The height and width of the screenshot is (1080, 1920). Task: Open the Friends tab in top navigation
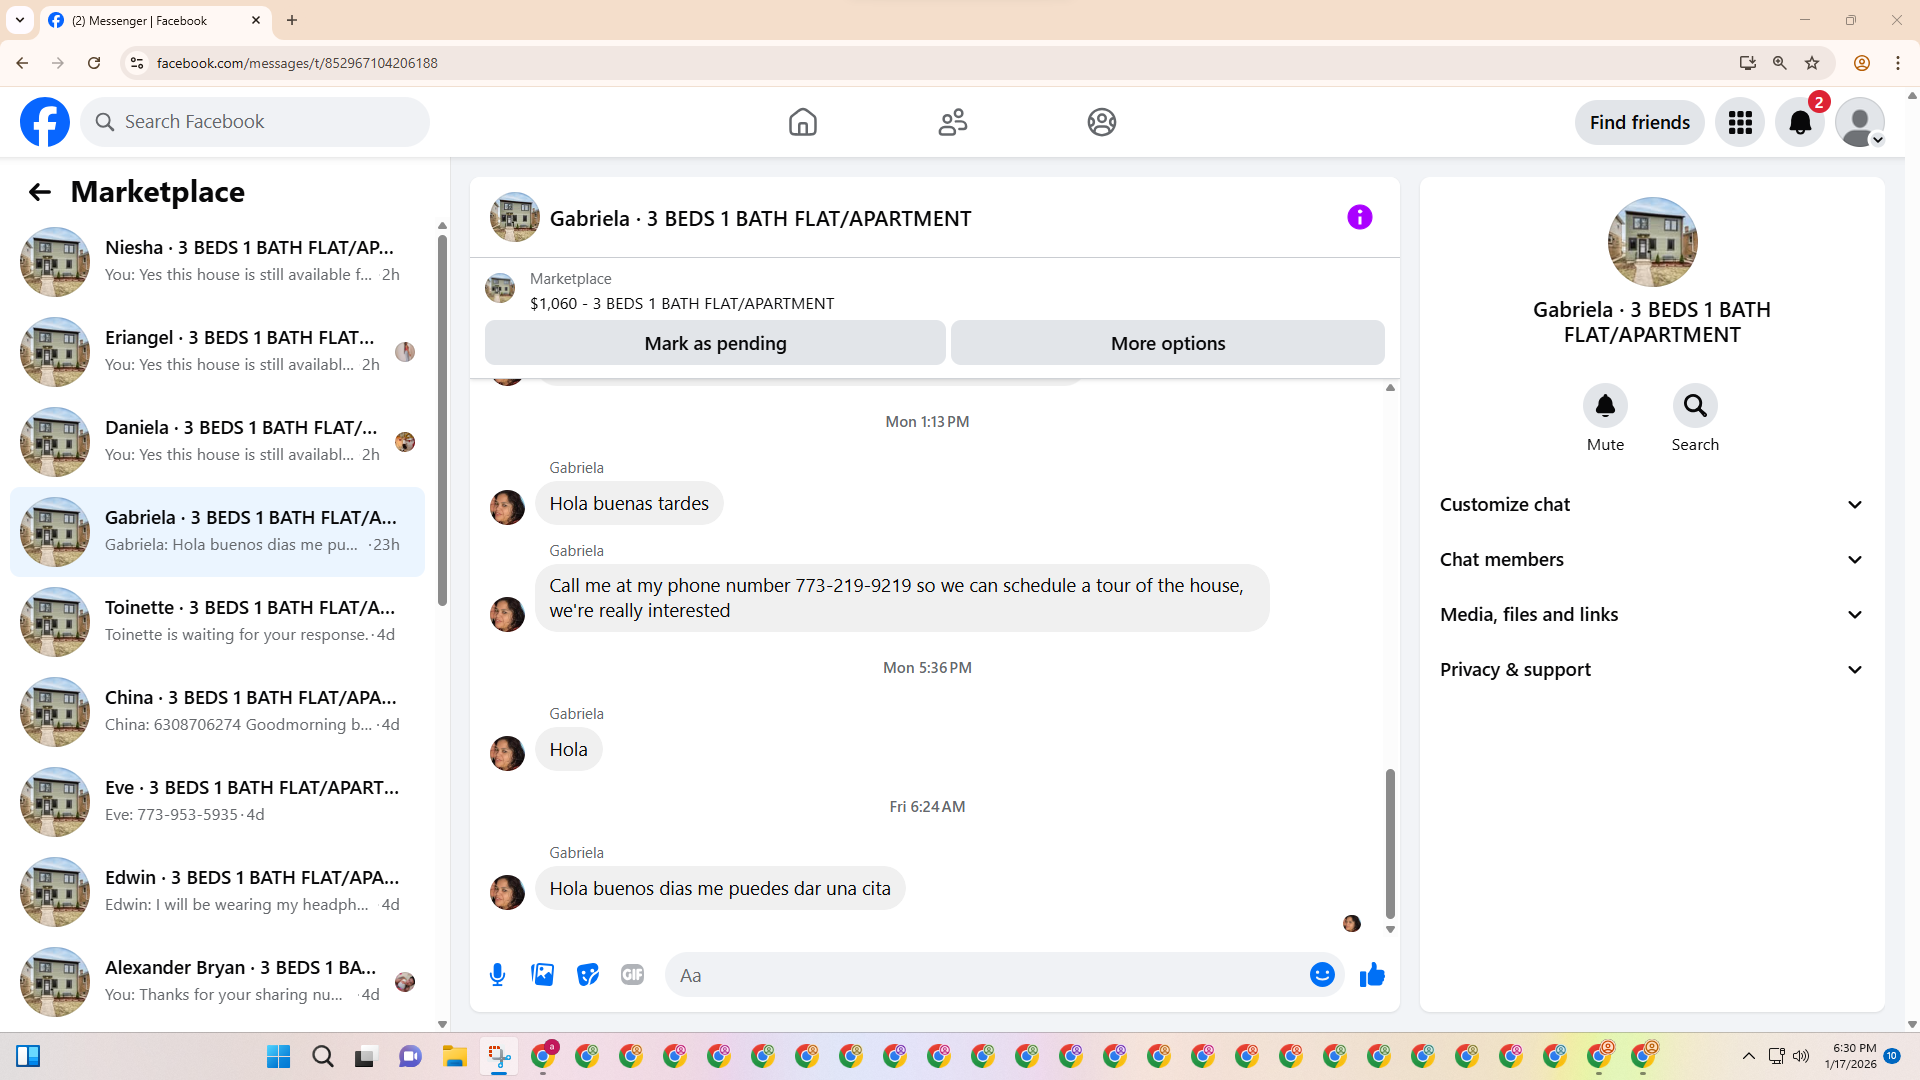tap(952, 122)
